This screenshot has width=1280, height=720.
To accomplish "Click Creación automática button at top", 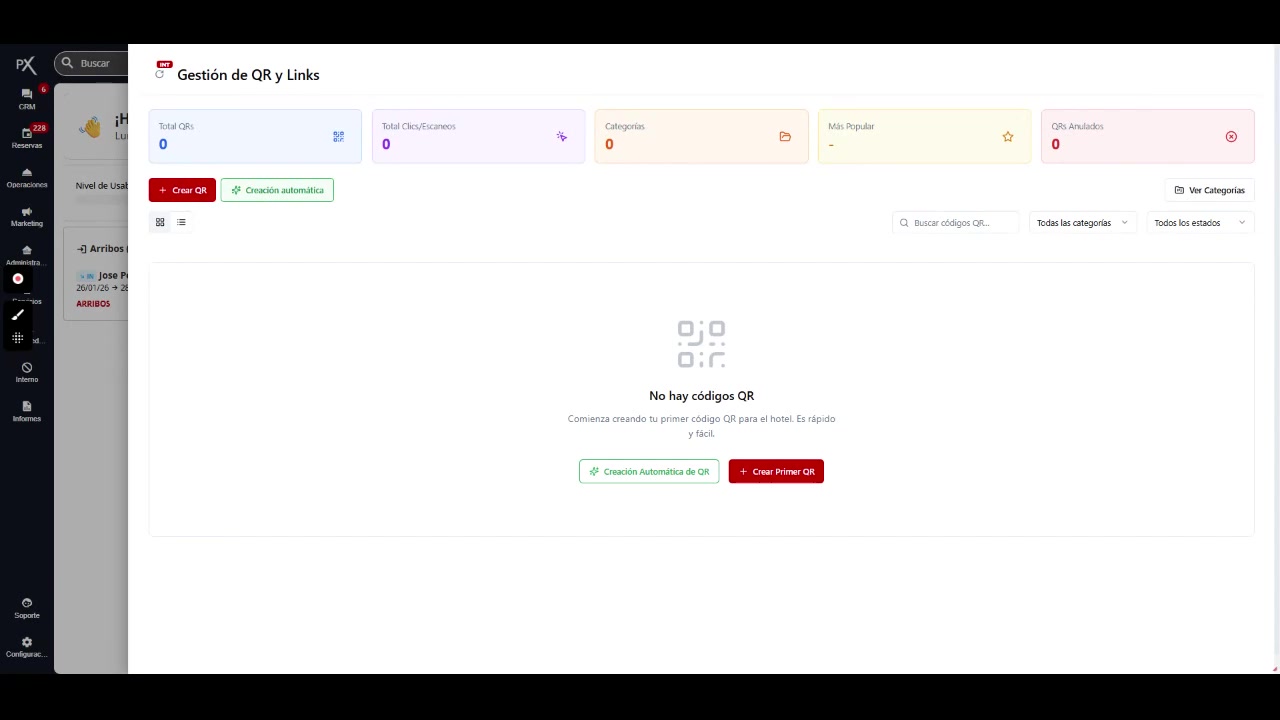I will point(277,190).
